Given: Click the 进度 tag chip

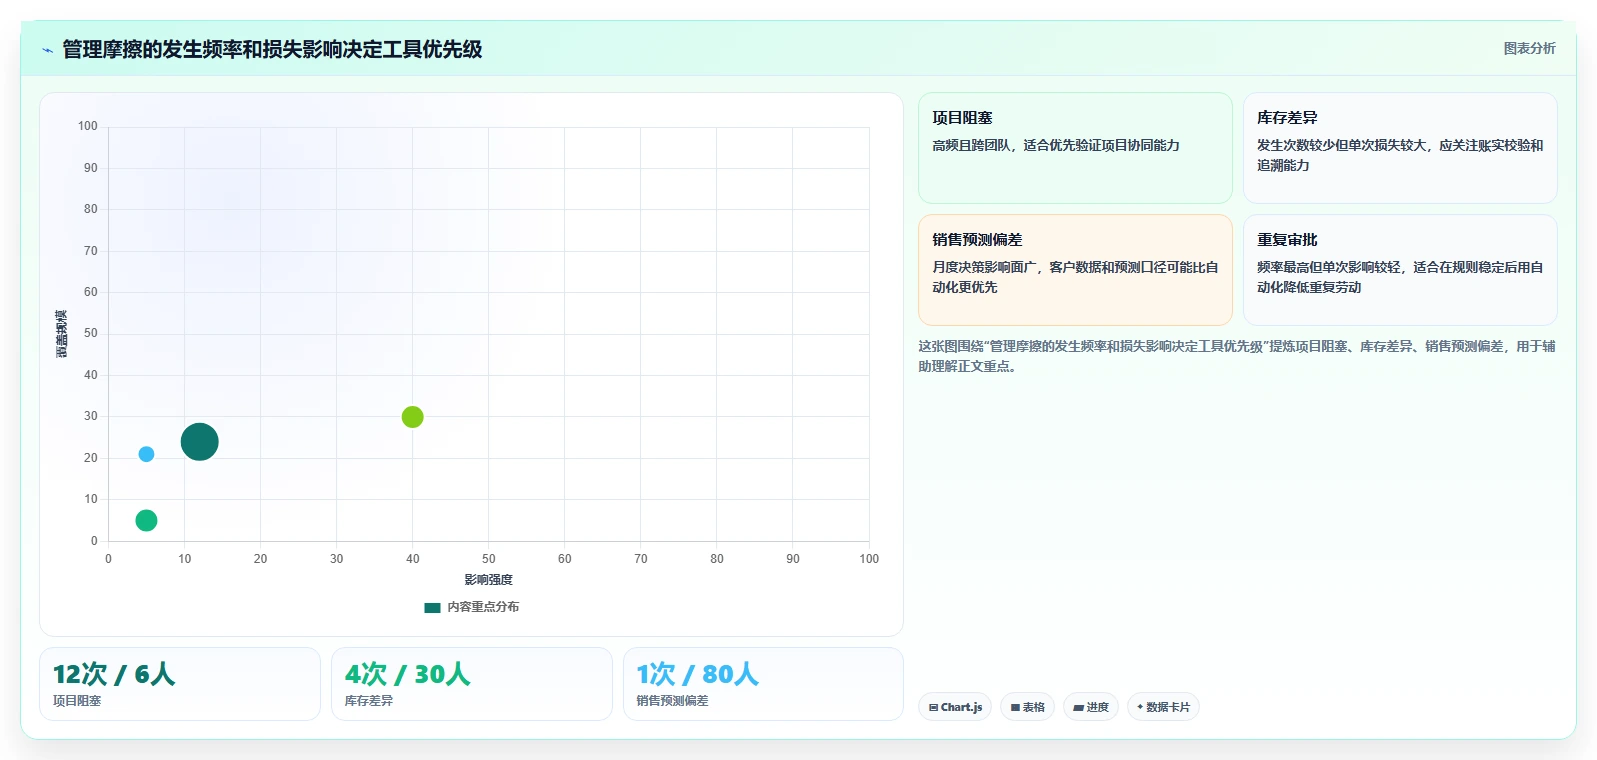Looking at the screenshot, I should (x=1091, y=707).
